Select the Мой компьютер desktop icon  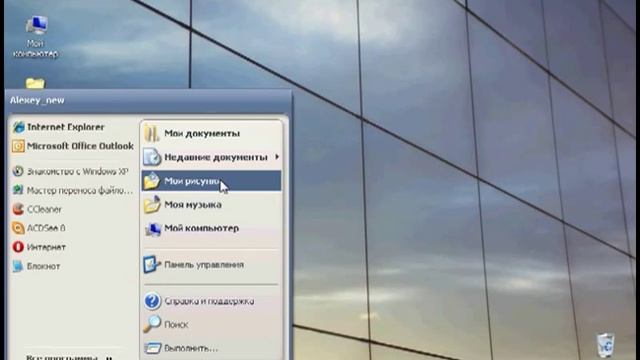tap(36, 25)
